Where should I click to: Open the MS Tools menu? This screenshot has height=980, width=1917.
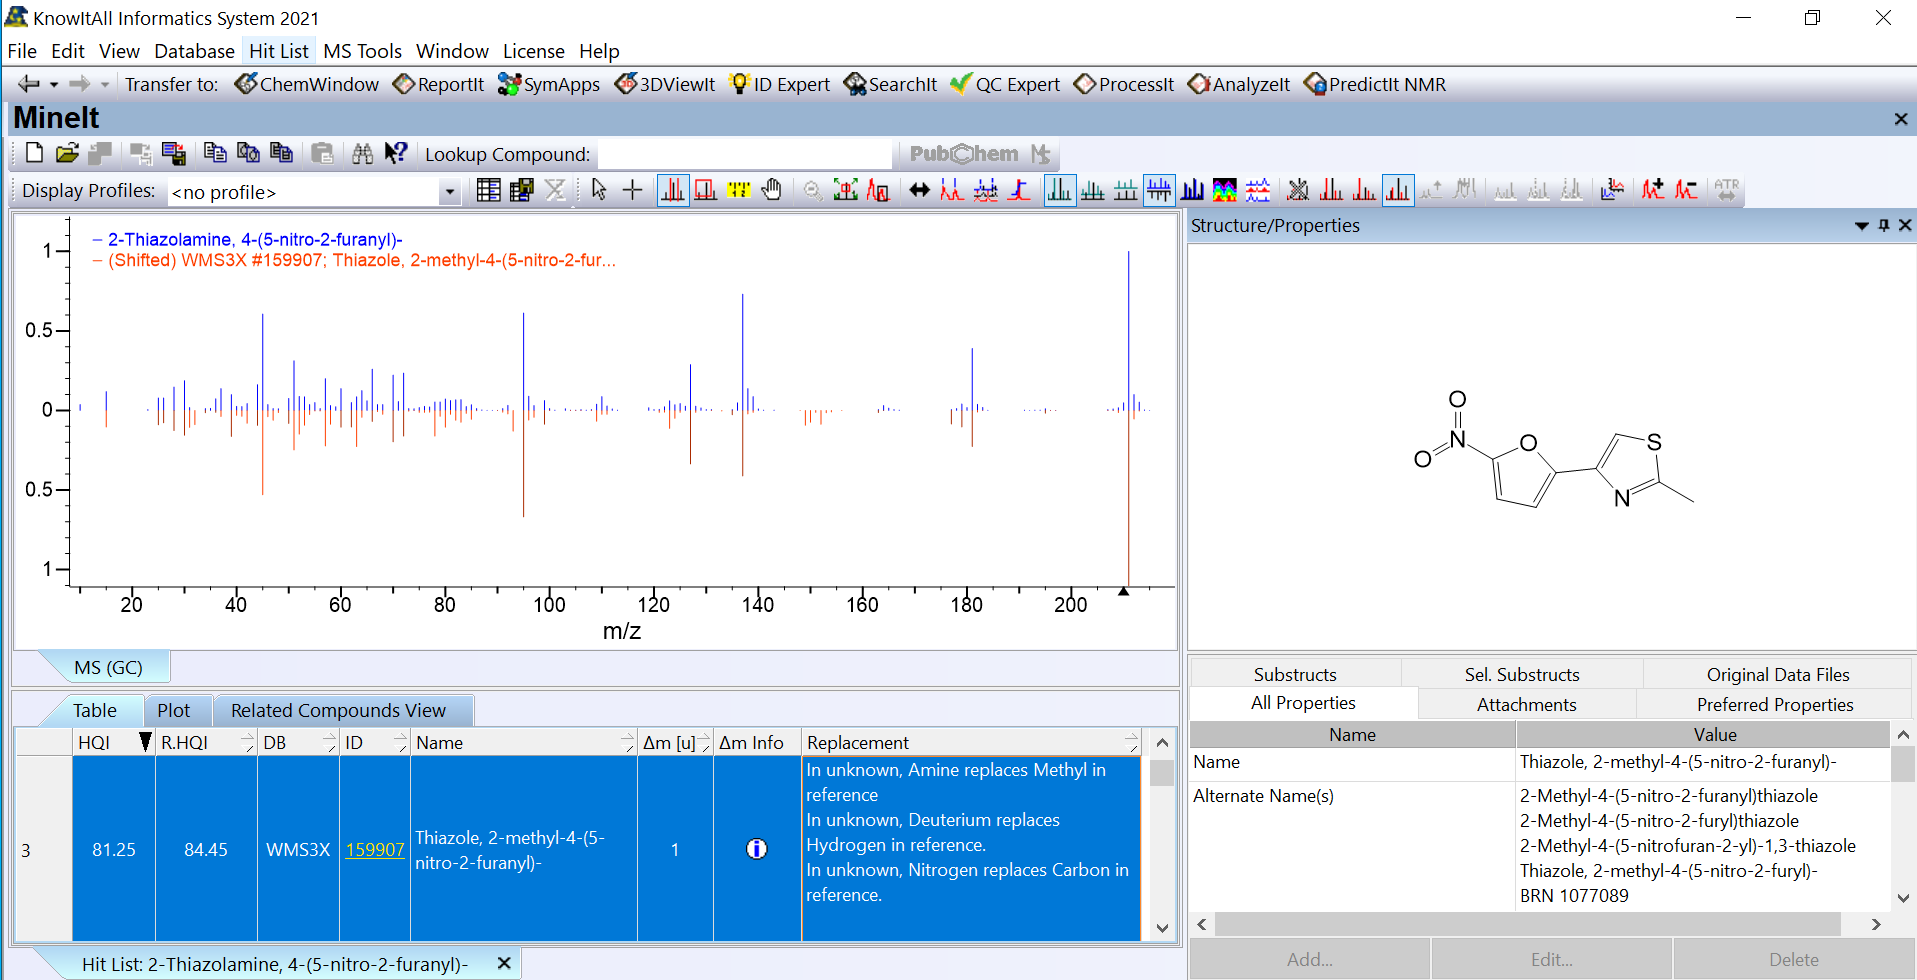362,51
